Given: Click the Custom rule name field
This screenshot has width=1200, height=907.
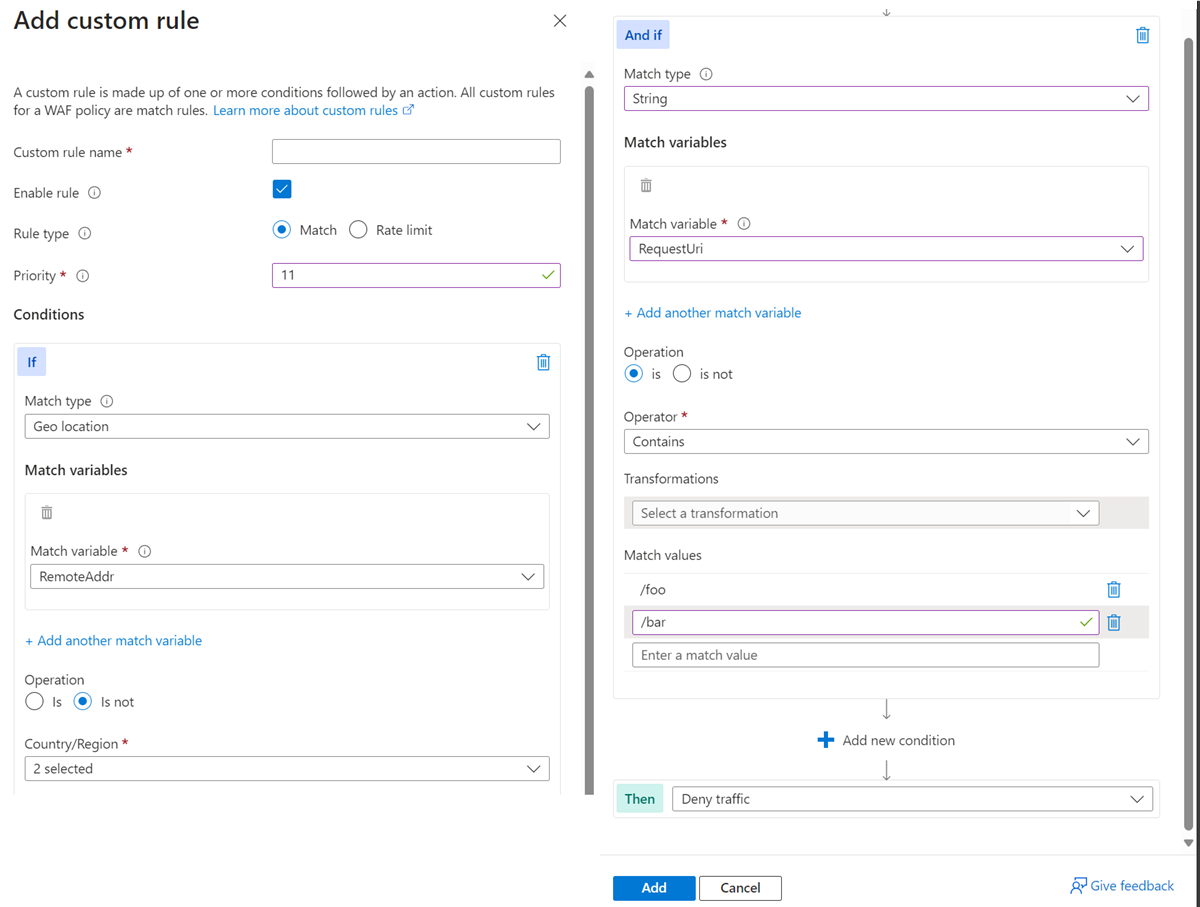Looking at the screenshot, I should click(416, 152).
